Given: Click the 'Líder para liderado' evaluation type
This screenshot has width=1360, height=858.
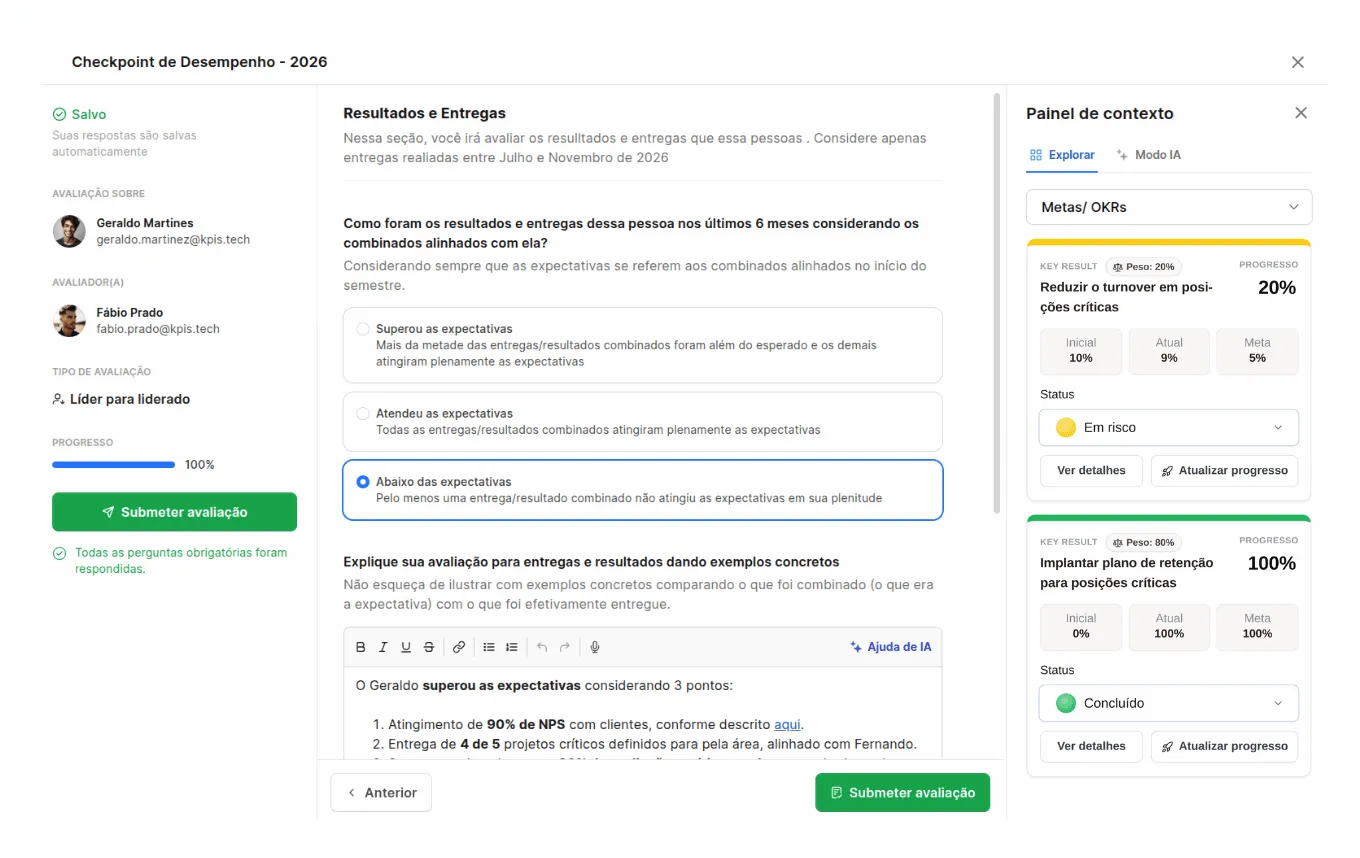Looking at the screenshot, I should [x=121, y=399].
